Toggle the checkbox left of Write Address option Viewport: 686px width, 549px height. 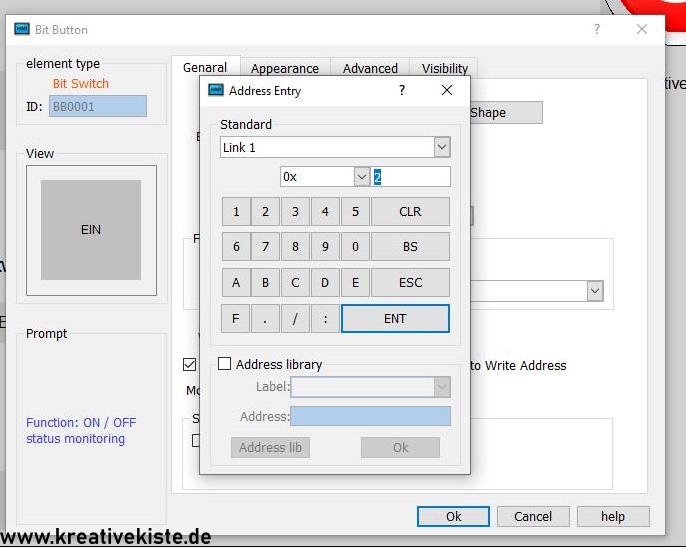[x=190, y=365]
